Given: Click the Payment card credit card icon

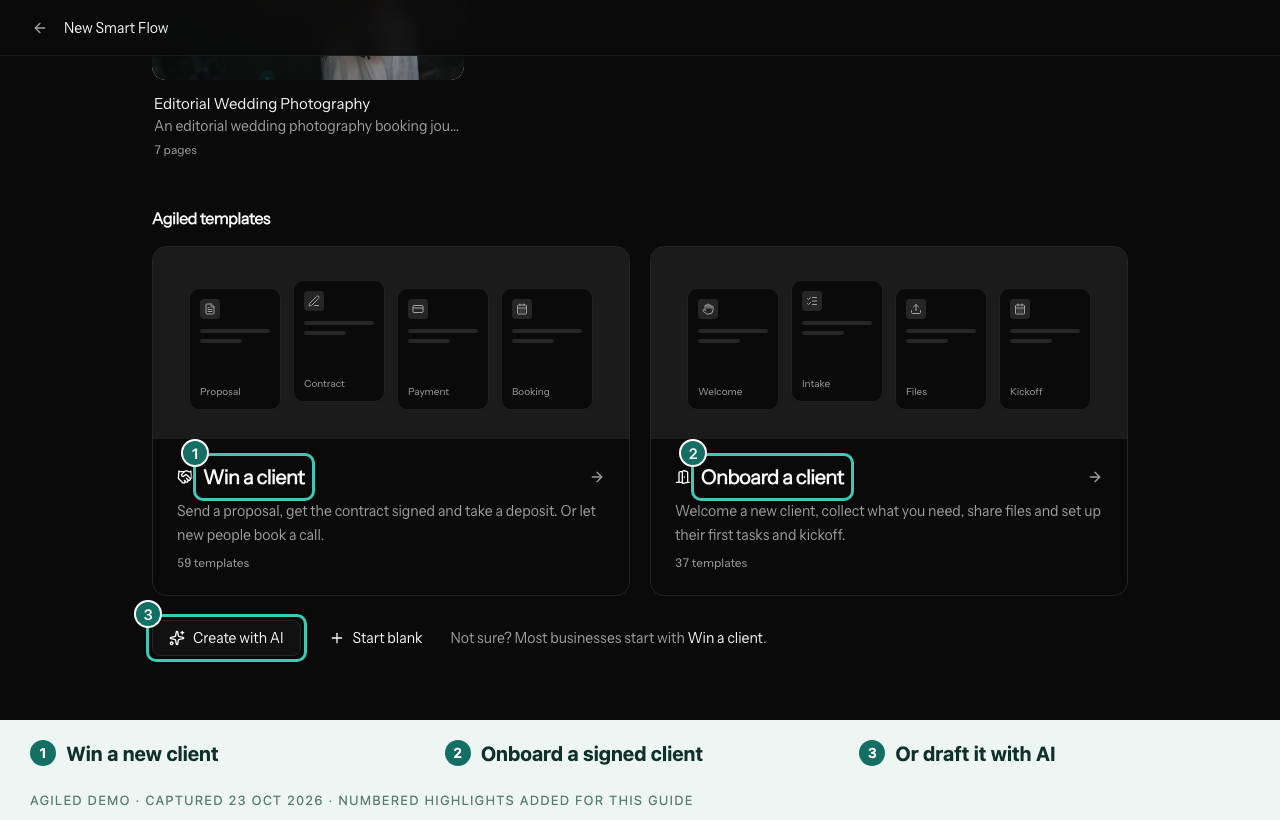Looking at the screenshot, I should [418, 309].
